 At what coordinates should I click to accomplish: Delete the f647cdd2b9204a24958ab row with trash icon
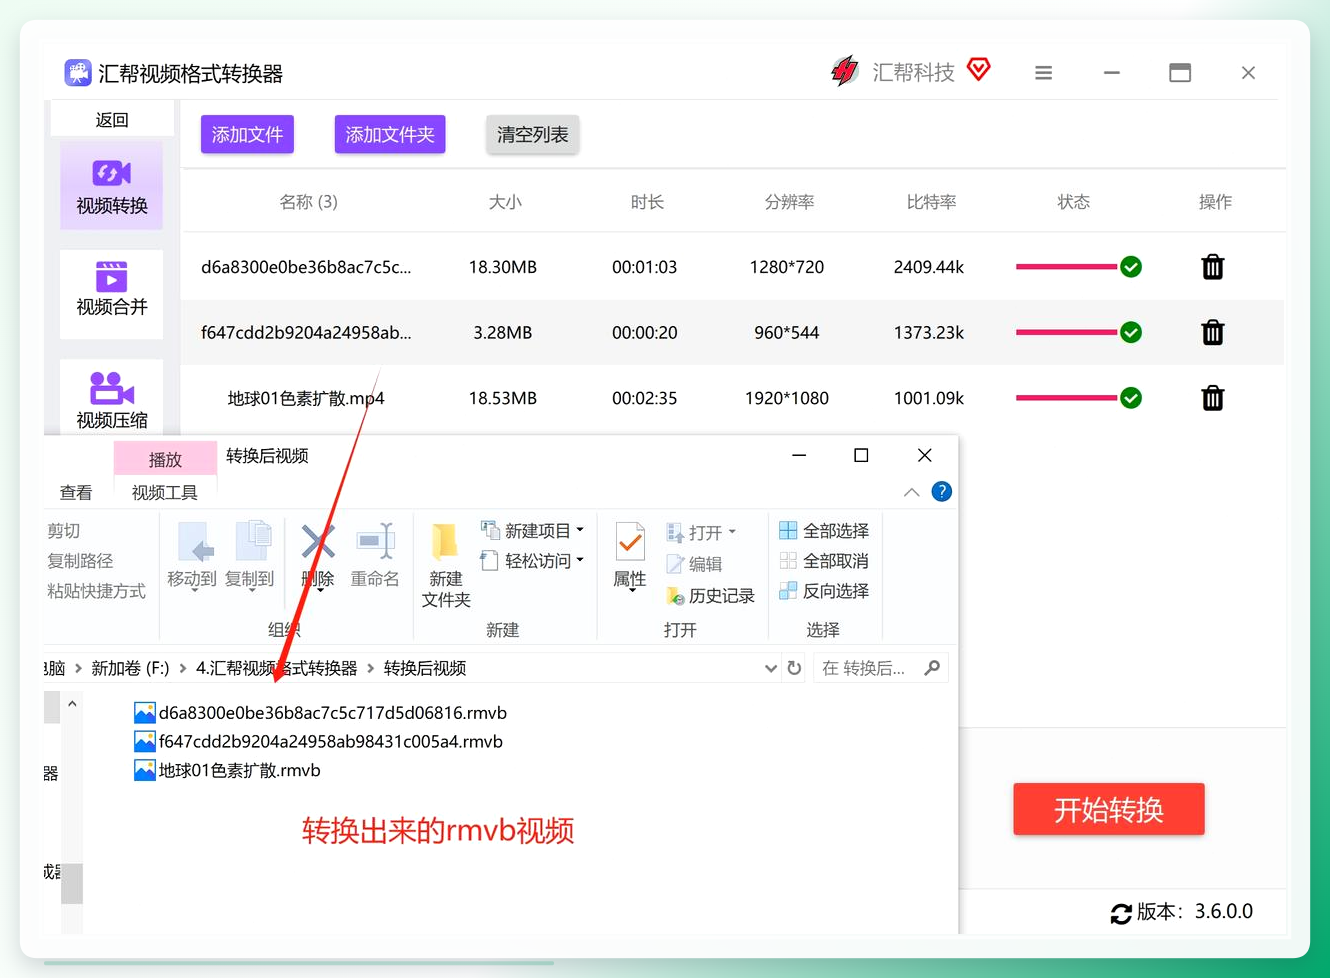1212,332
